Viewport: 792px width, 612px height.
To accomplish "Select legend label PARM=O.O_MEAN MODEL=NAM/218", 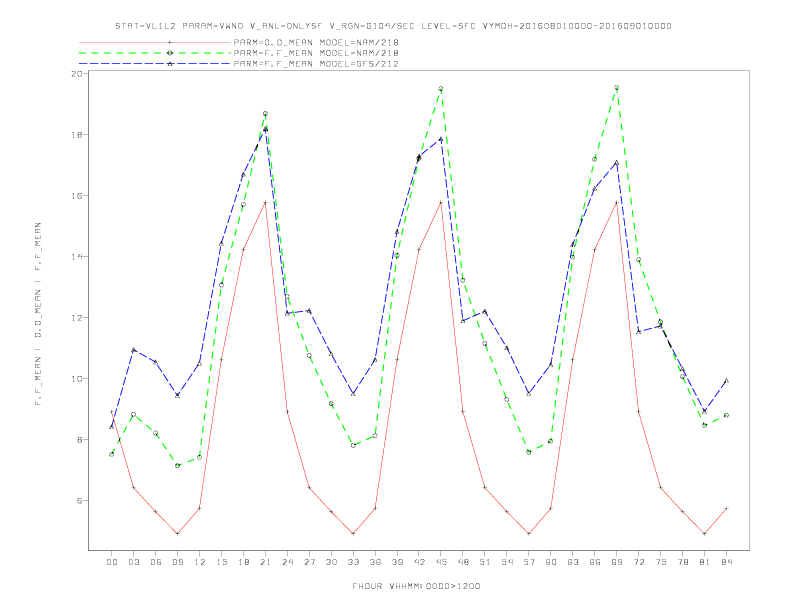I will 316,42.
